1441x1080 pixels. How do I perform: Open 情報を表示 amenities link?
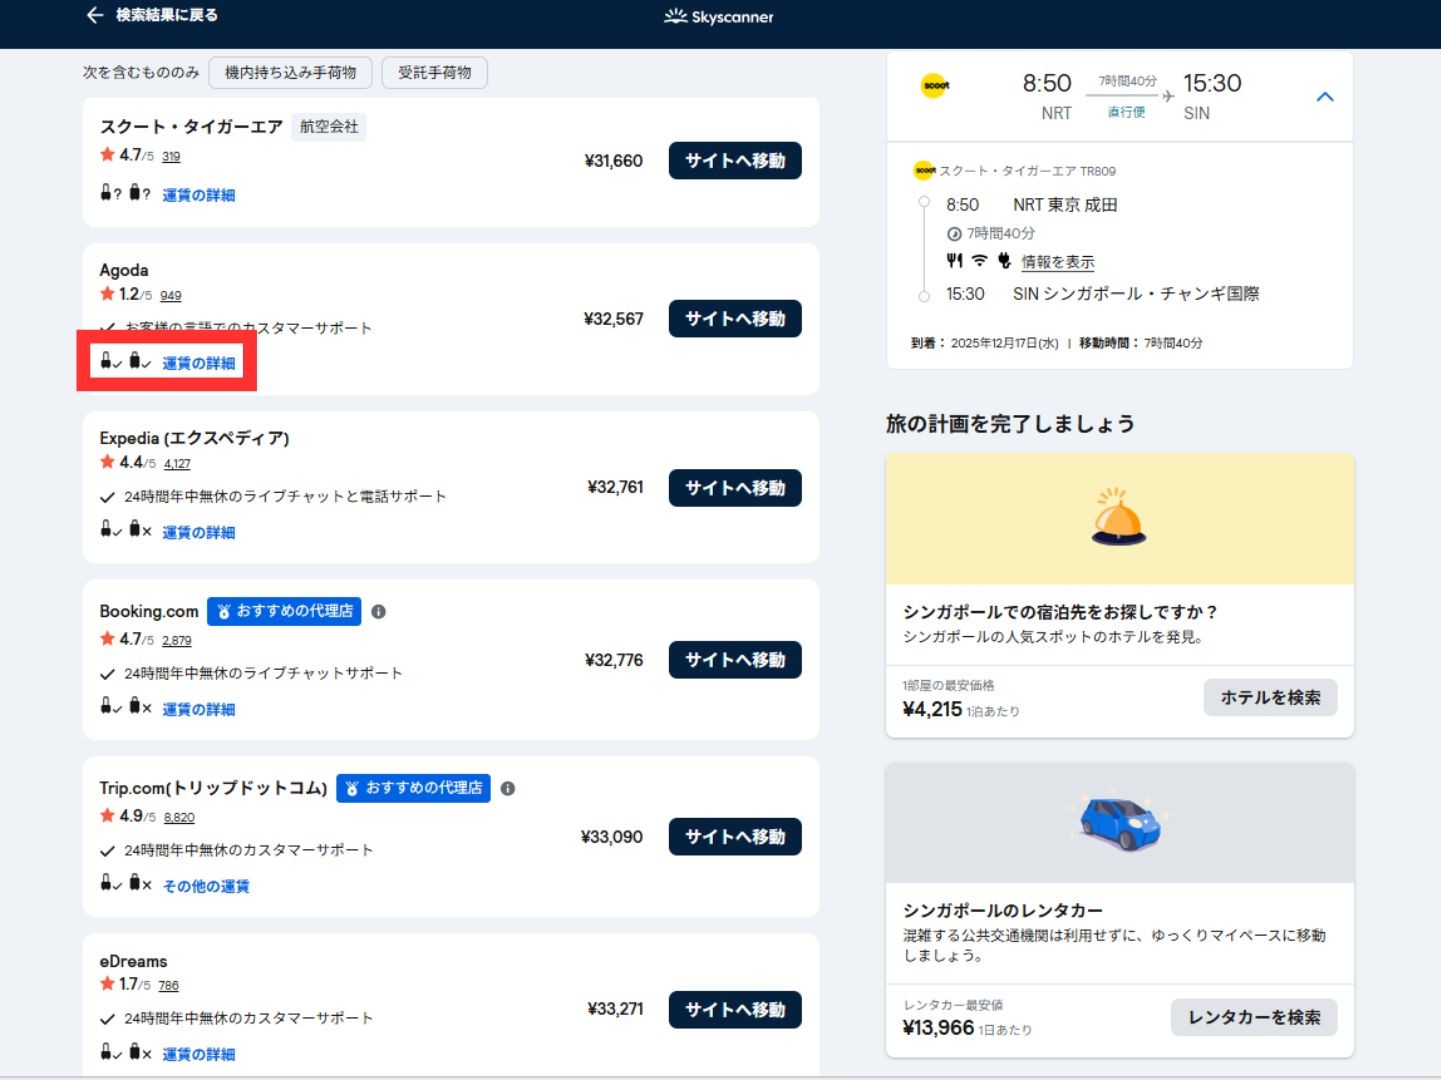[1057, 262]
